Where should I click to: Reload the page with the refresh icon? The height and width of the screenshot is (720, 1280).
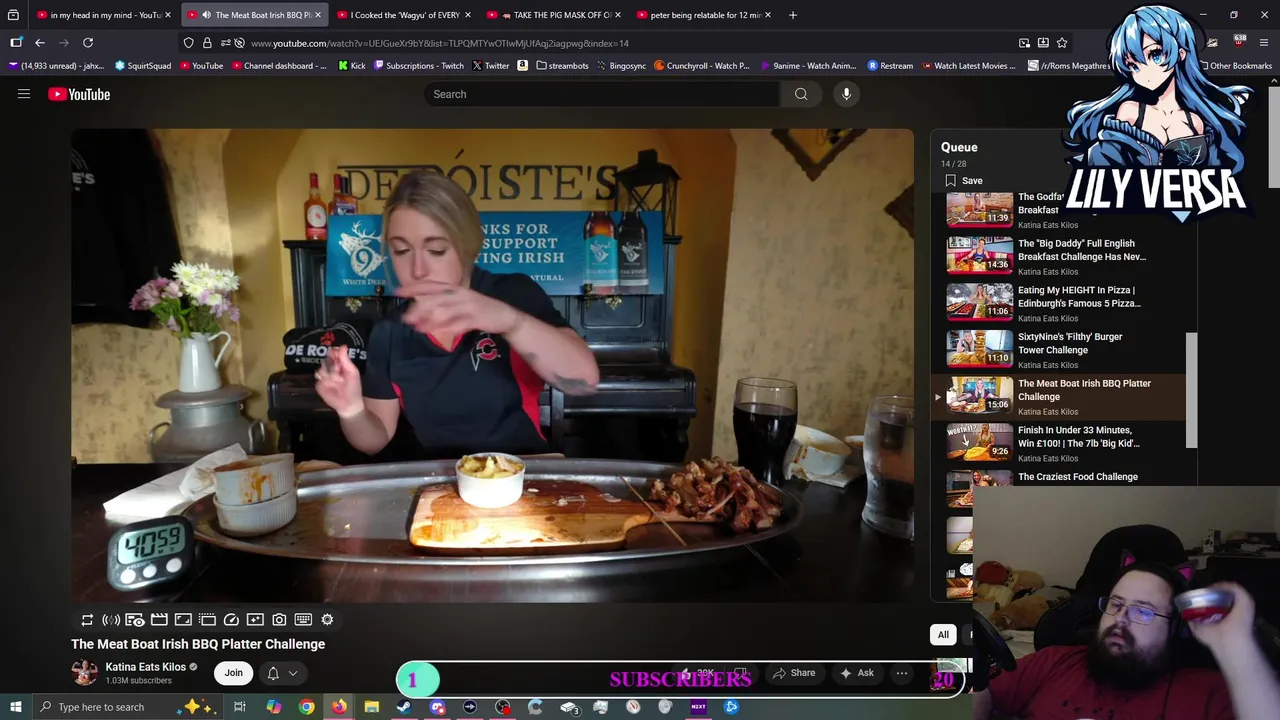[88, 43]
